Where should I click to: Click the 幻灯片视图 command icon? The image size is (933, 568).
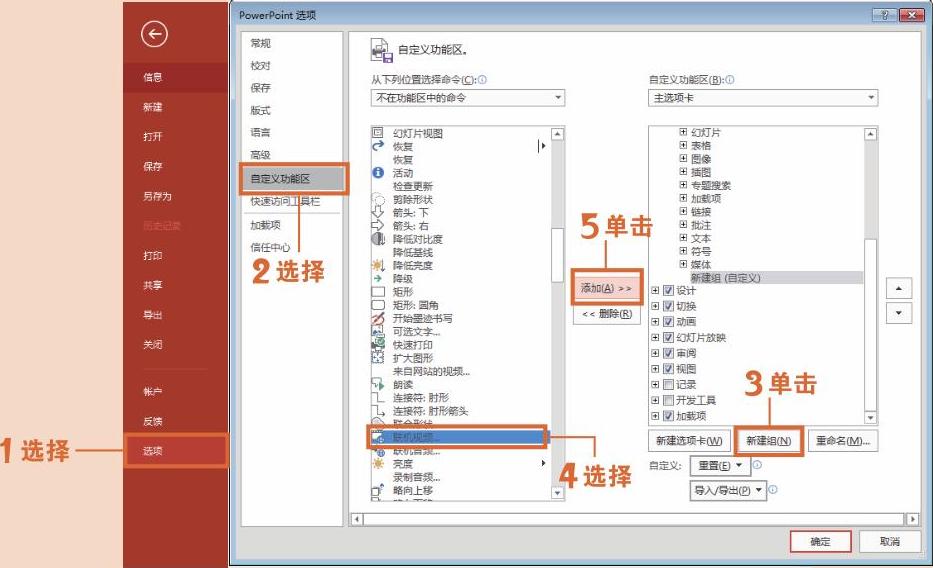[377, 133]
